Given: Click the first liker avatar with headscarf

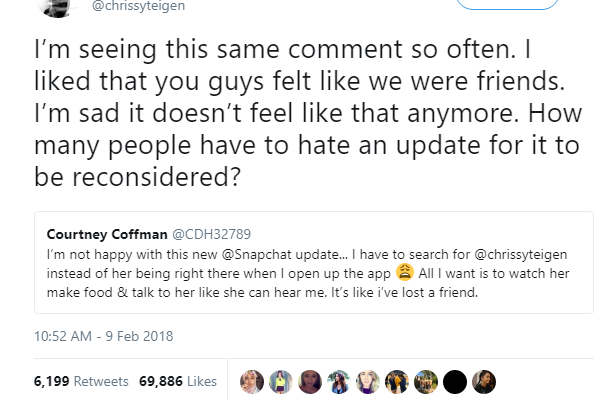Looking at the screenshot, I should 253,381.
